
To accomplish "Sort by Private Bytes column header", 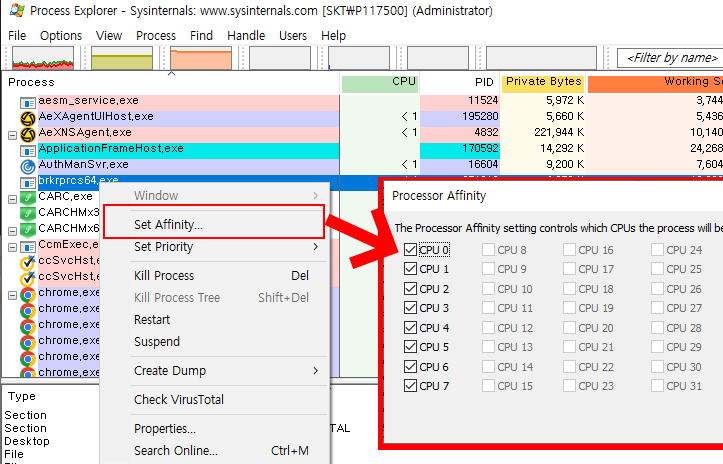I will (543, 82).
